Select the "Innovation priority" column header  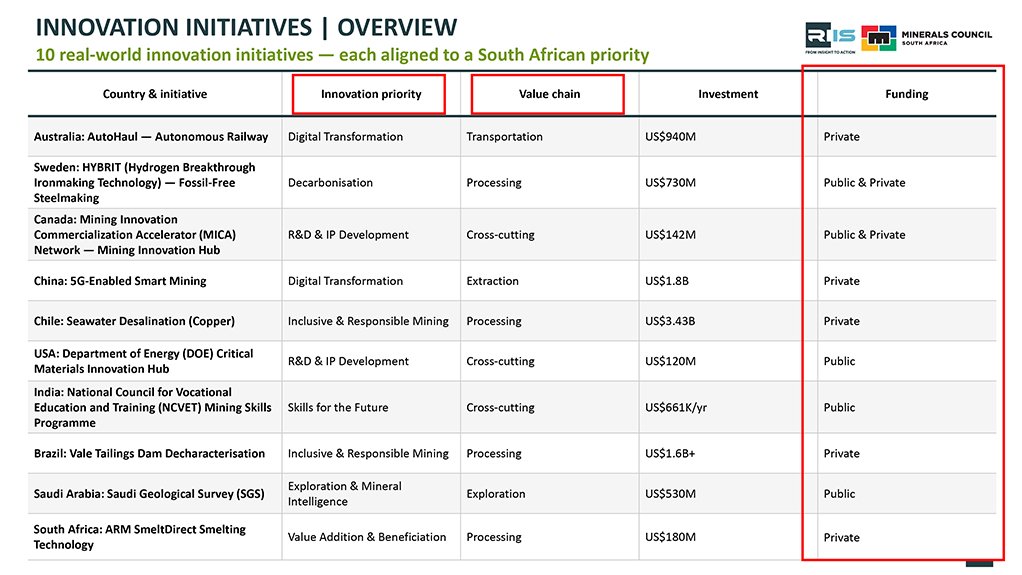click(371, 94)
